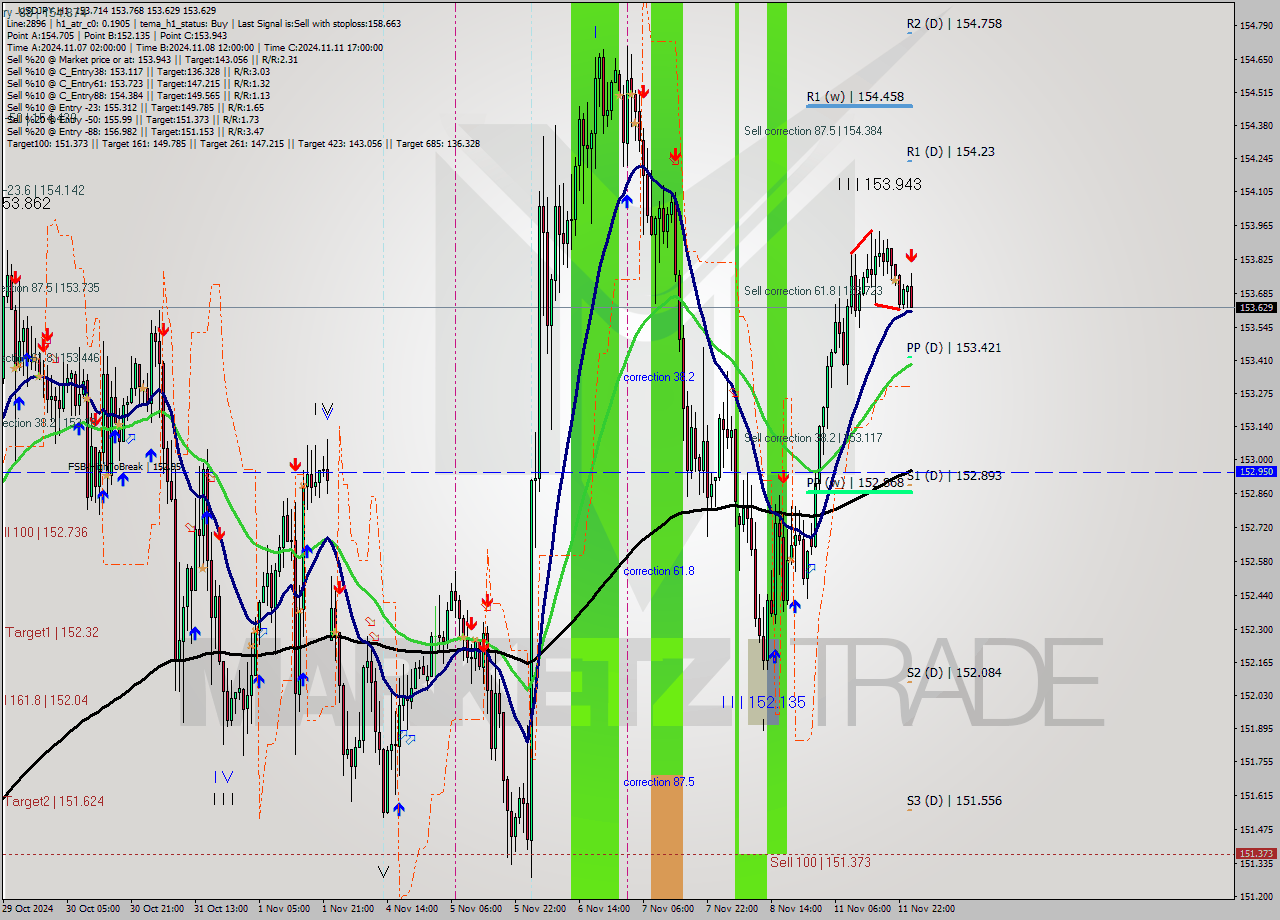Click the blue 152.950 price tag on axis
This screenshot has width=1280, height=920.
coord(1256,471)
